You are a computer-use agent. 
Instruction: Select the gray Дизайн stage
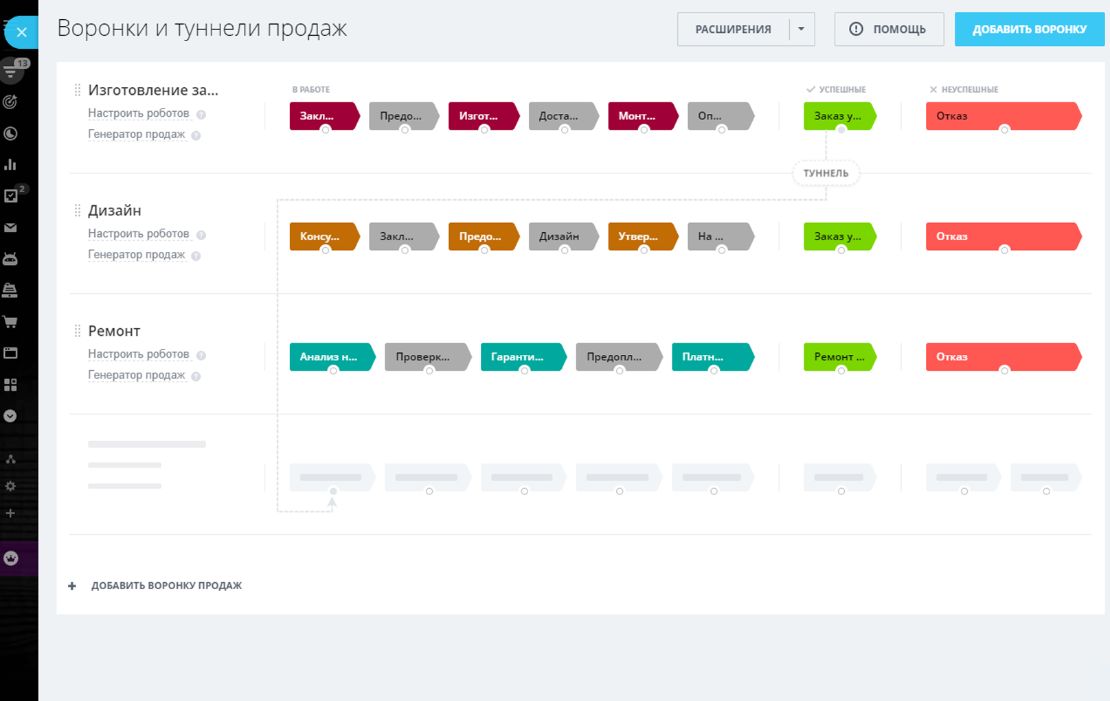click(563, 236)
